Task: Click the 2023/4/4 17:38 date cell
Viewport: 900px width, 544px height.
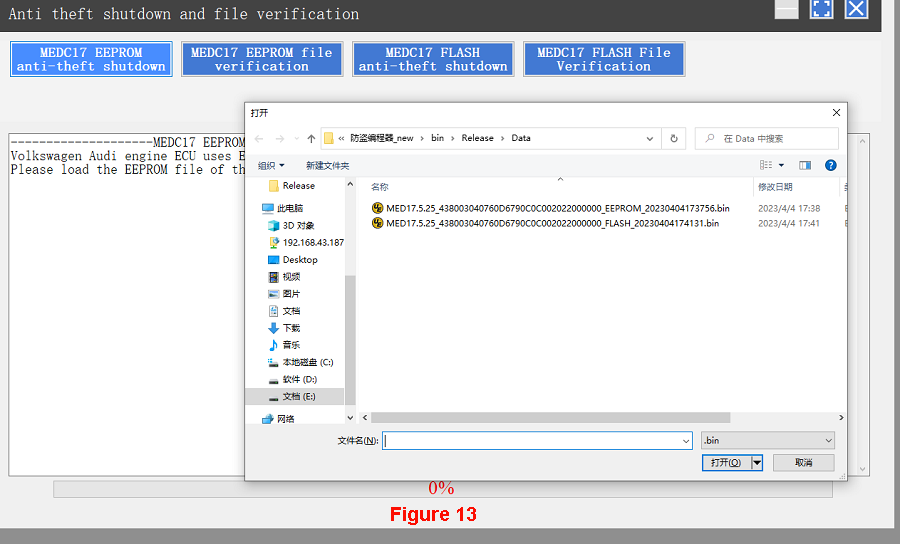Action: click(789, 208)
